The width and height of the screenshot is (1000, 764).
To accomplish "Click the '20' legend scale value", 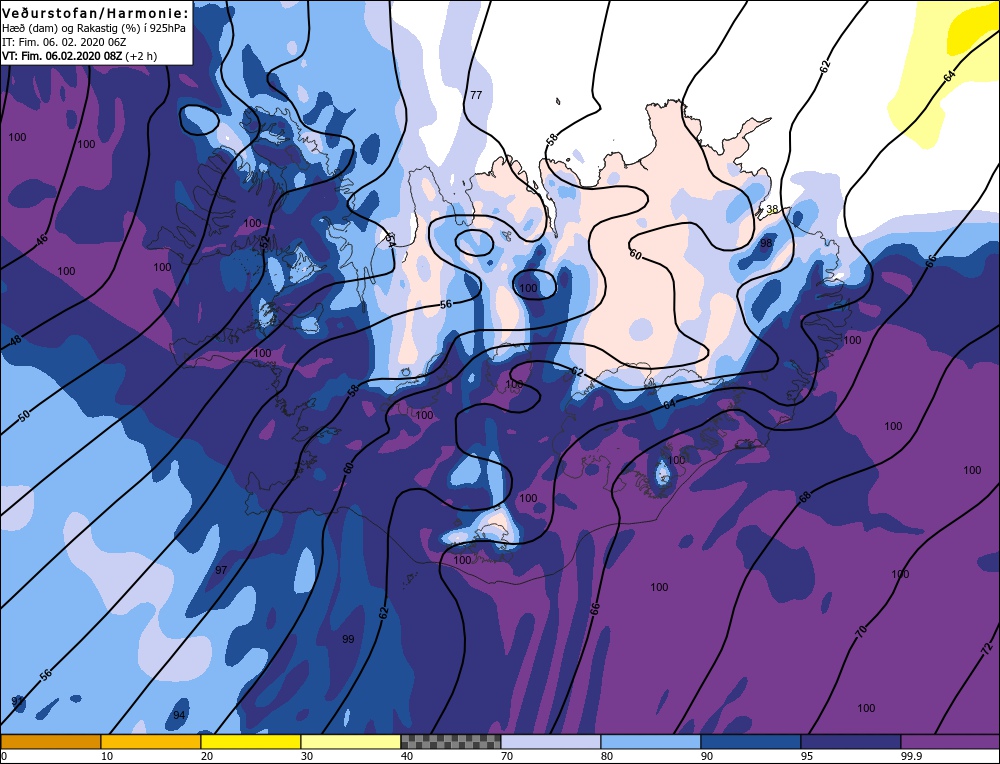I will 207,756.
